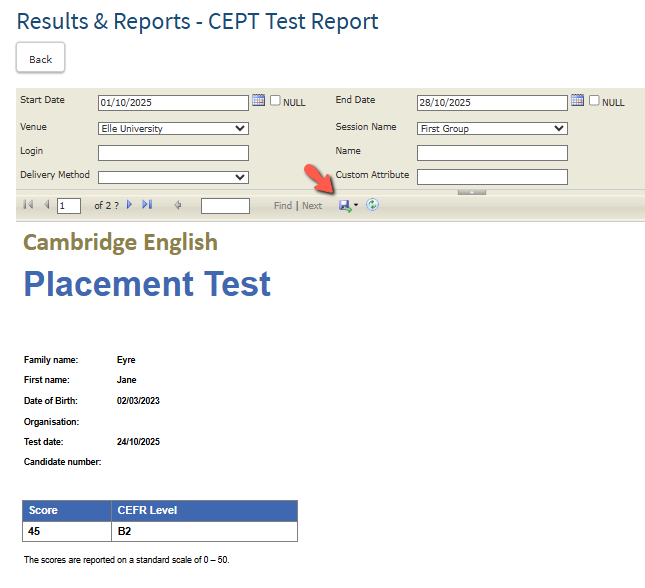Image resolution: width=645 pixels, height=588 pixels.
Task: Click the current page number box
Action: click(x=69, y=206)
